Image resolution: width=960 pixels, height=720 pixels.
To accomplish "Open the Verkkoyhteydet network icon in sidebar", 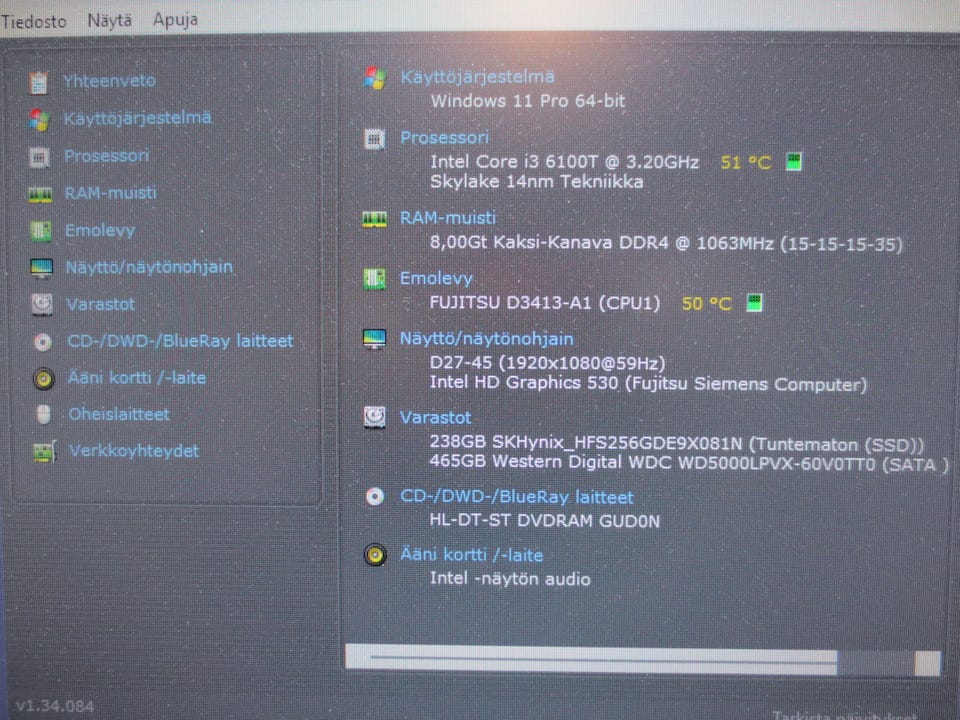I will 44,452.
